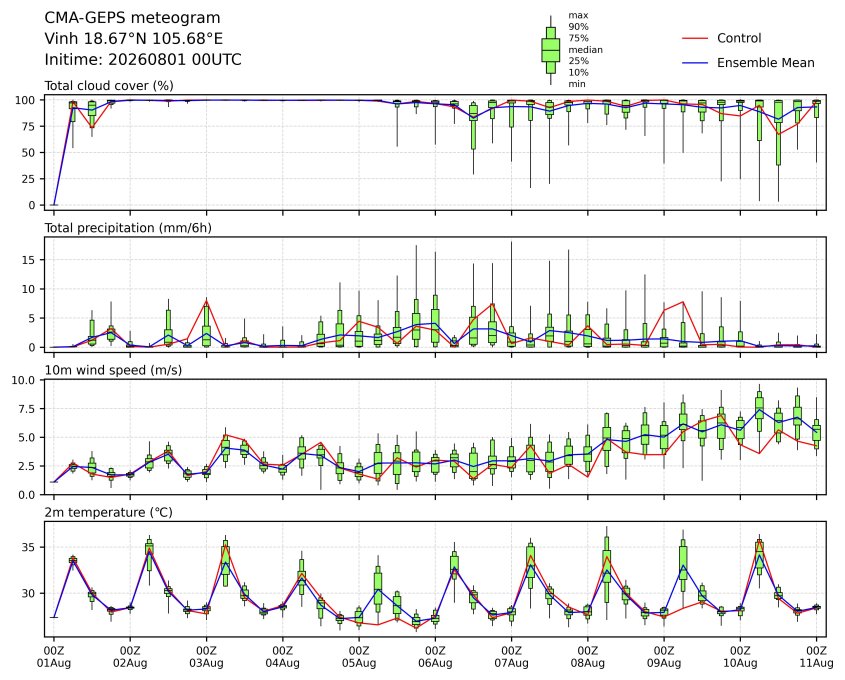Select the Control legend label

739,38
